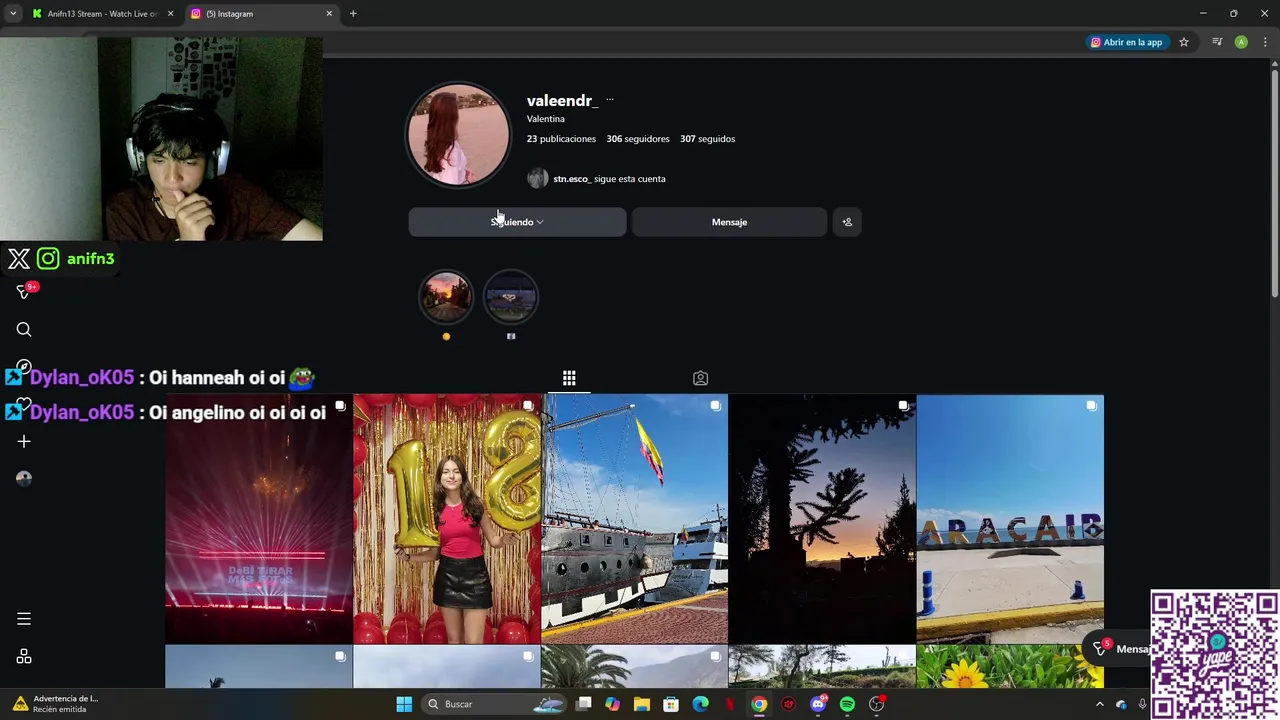Select the (5) Instagram browser tab

click(262, 14)
